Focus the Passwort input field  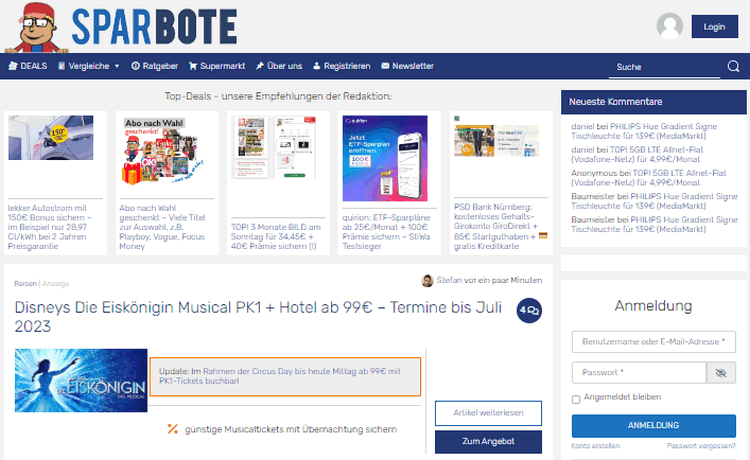pyautogui.click(x=639, y=372)
